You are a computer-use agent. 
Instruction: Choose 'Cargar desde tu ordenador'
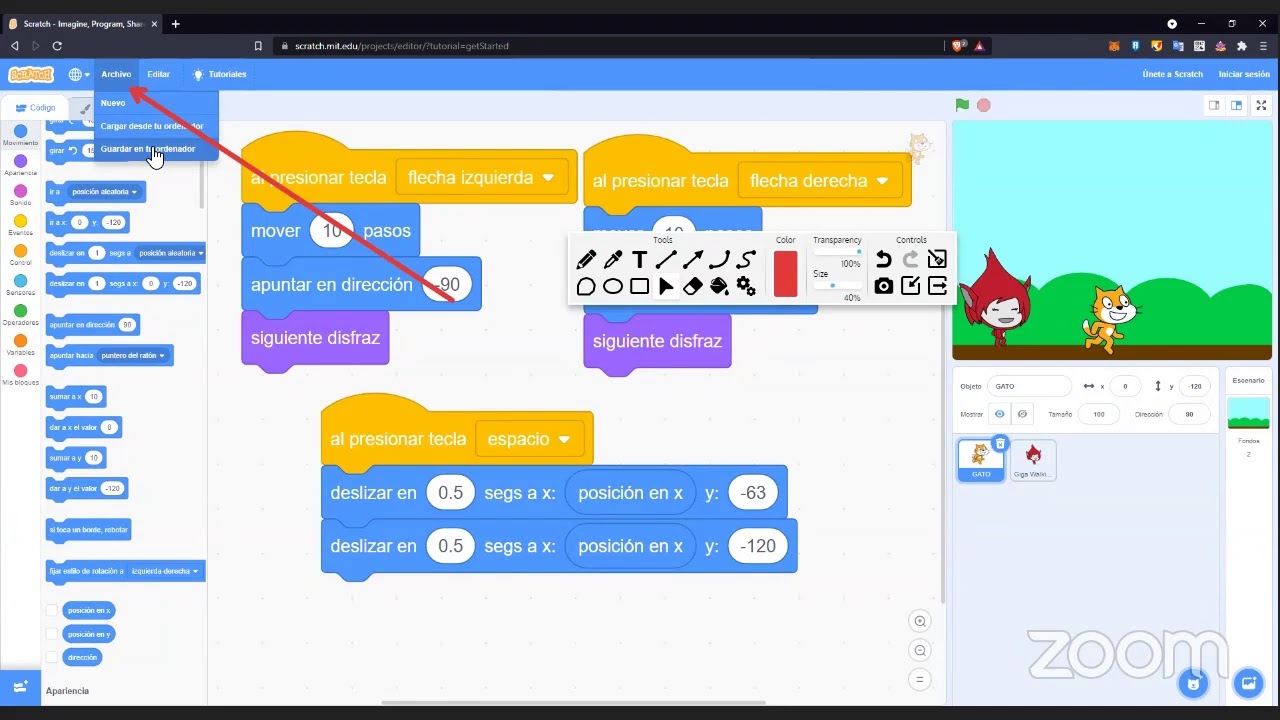coord(156,126)
